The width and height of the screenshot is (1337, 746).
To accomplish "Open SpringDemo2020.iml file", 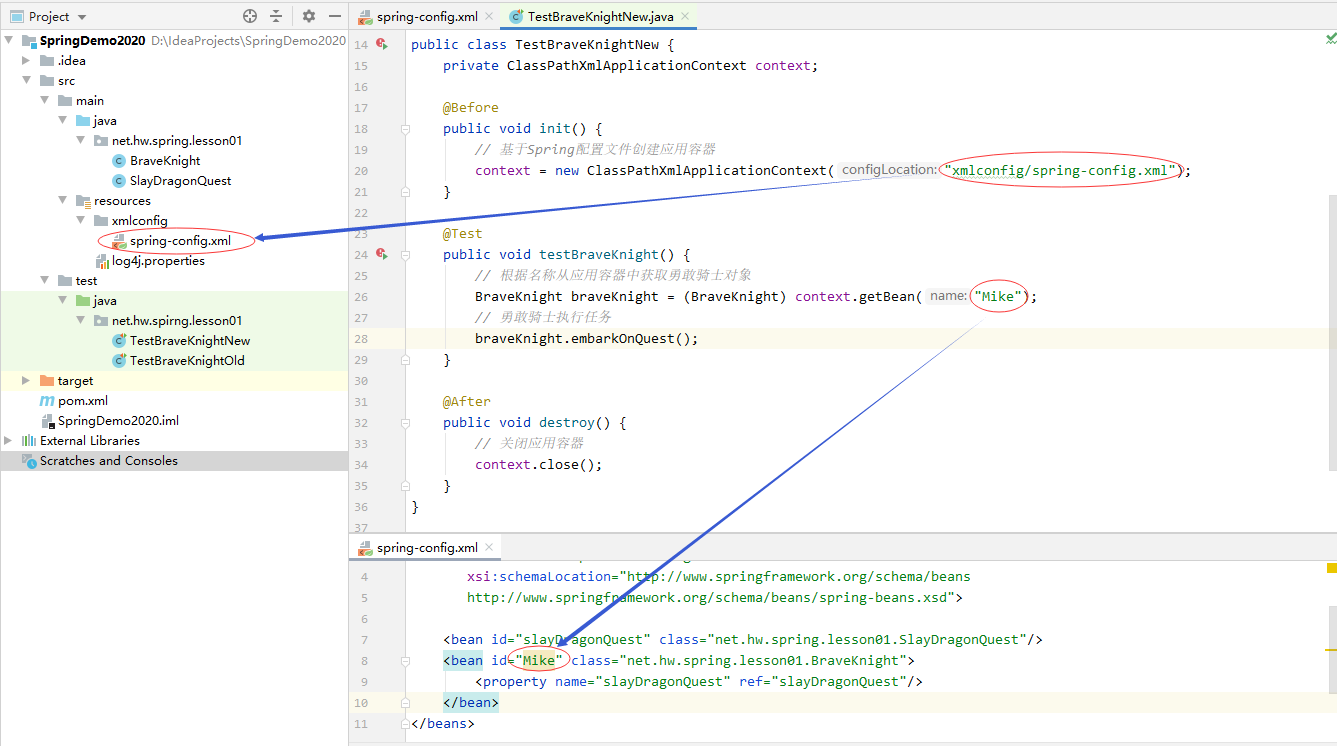I will coord(118,421).
